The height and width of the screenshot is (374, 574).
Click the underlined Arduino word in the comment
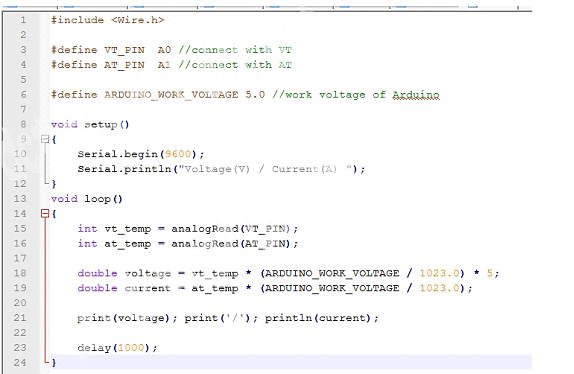pos(416,95)
